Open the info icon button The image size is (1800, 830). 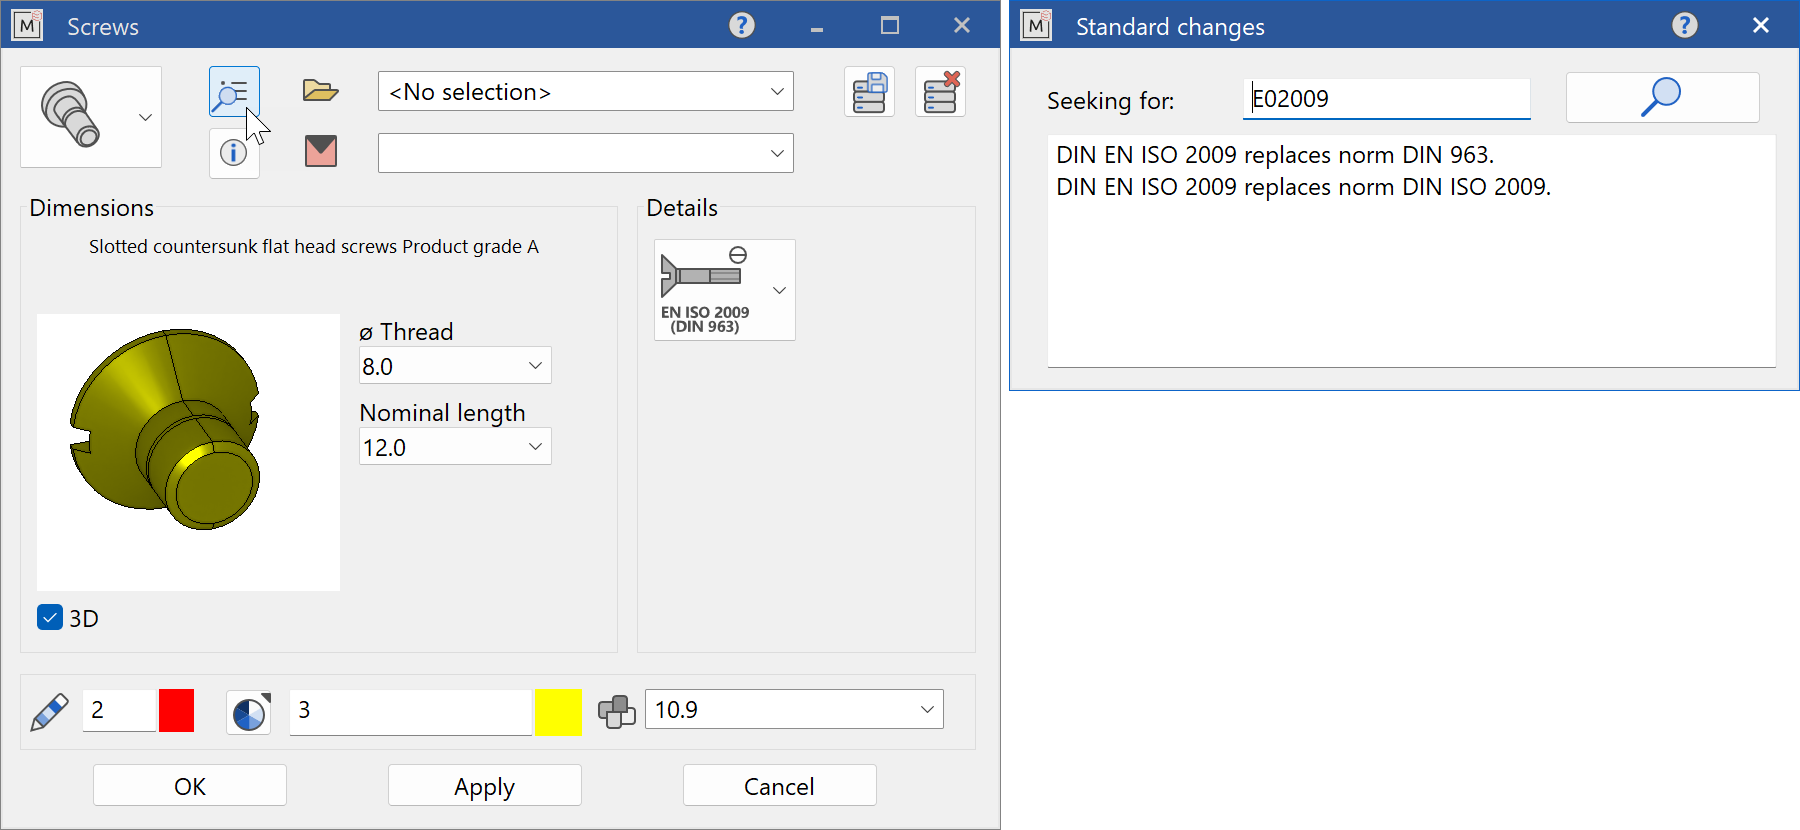pos(234,153)
